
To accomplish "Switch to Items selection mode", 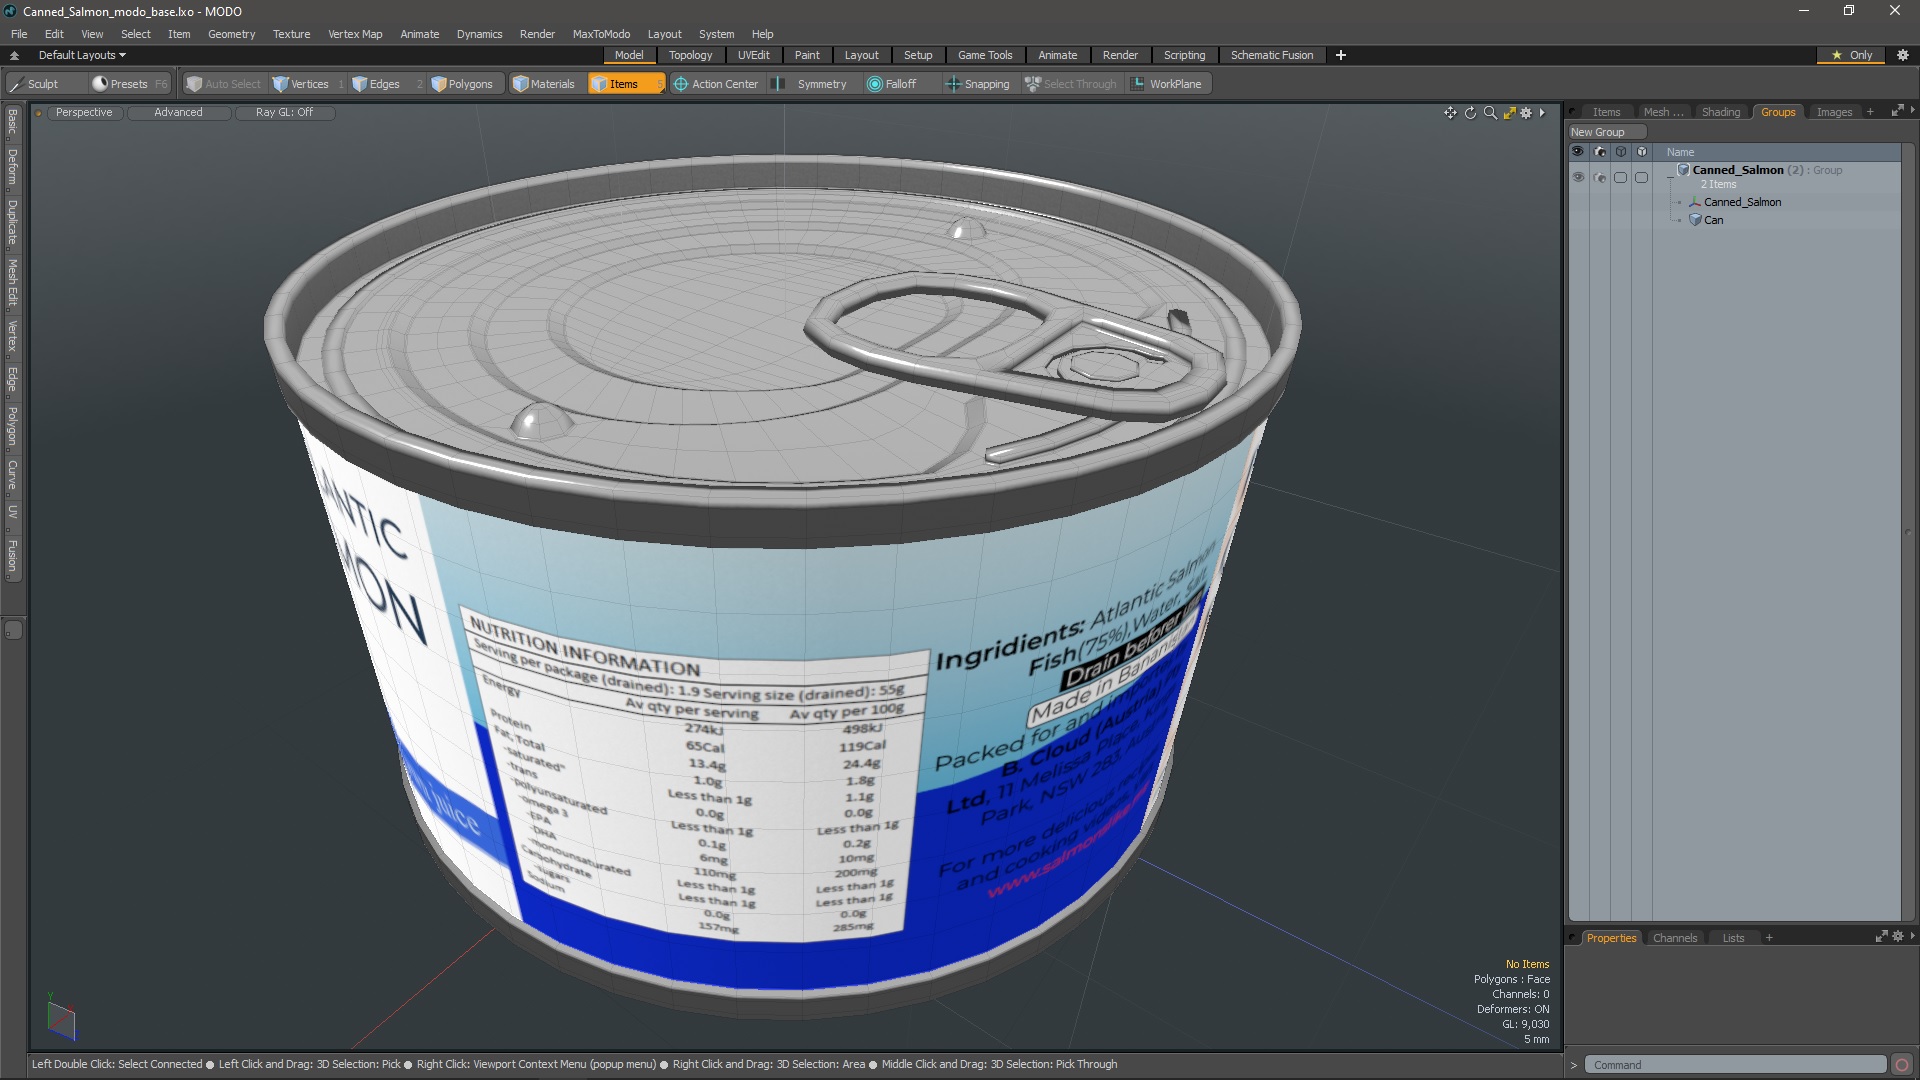I will (625, 84).
